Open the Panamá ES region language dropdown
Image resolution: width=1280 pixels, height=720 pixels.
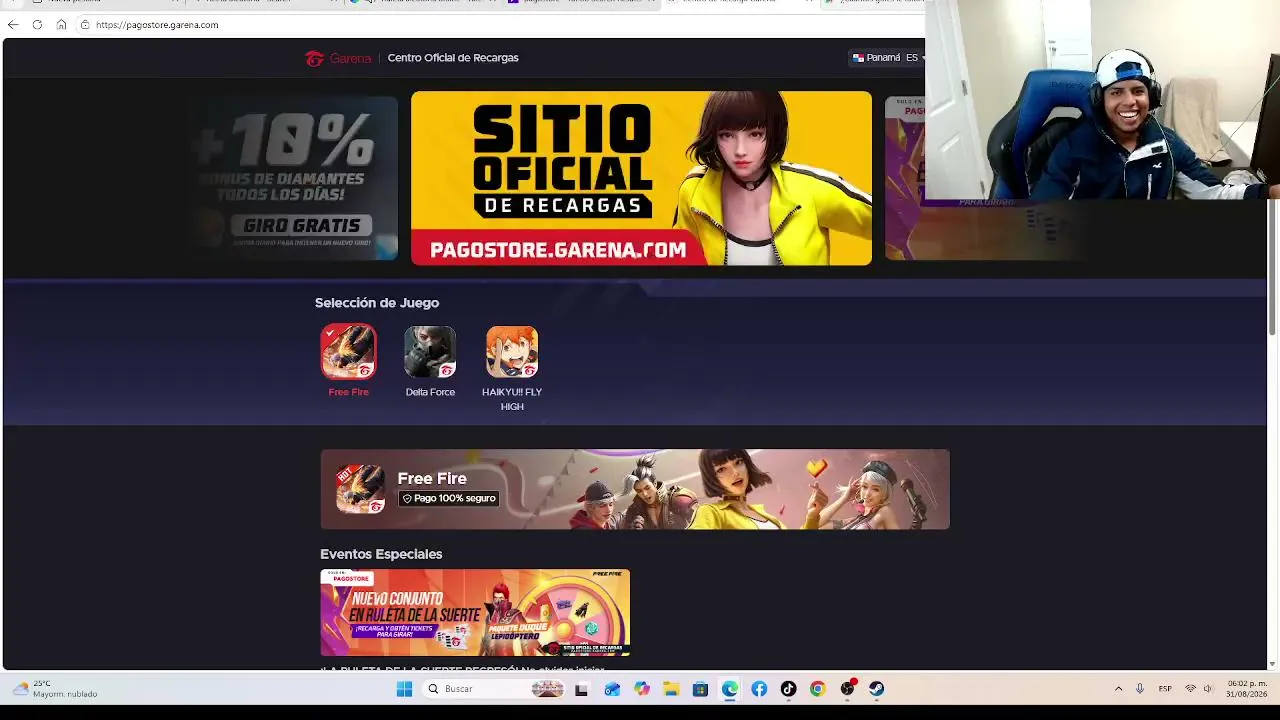point(887,58)
